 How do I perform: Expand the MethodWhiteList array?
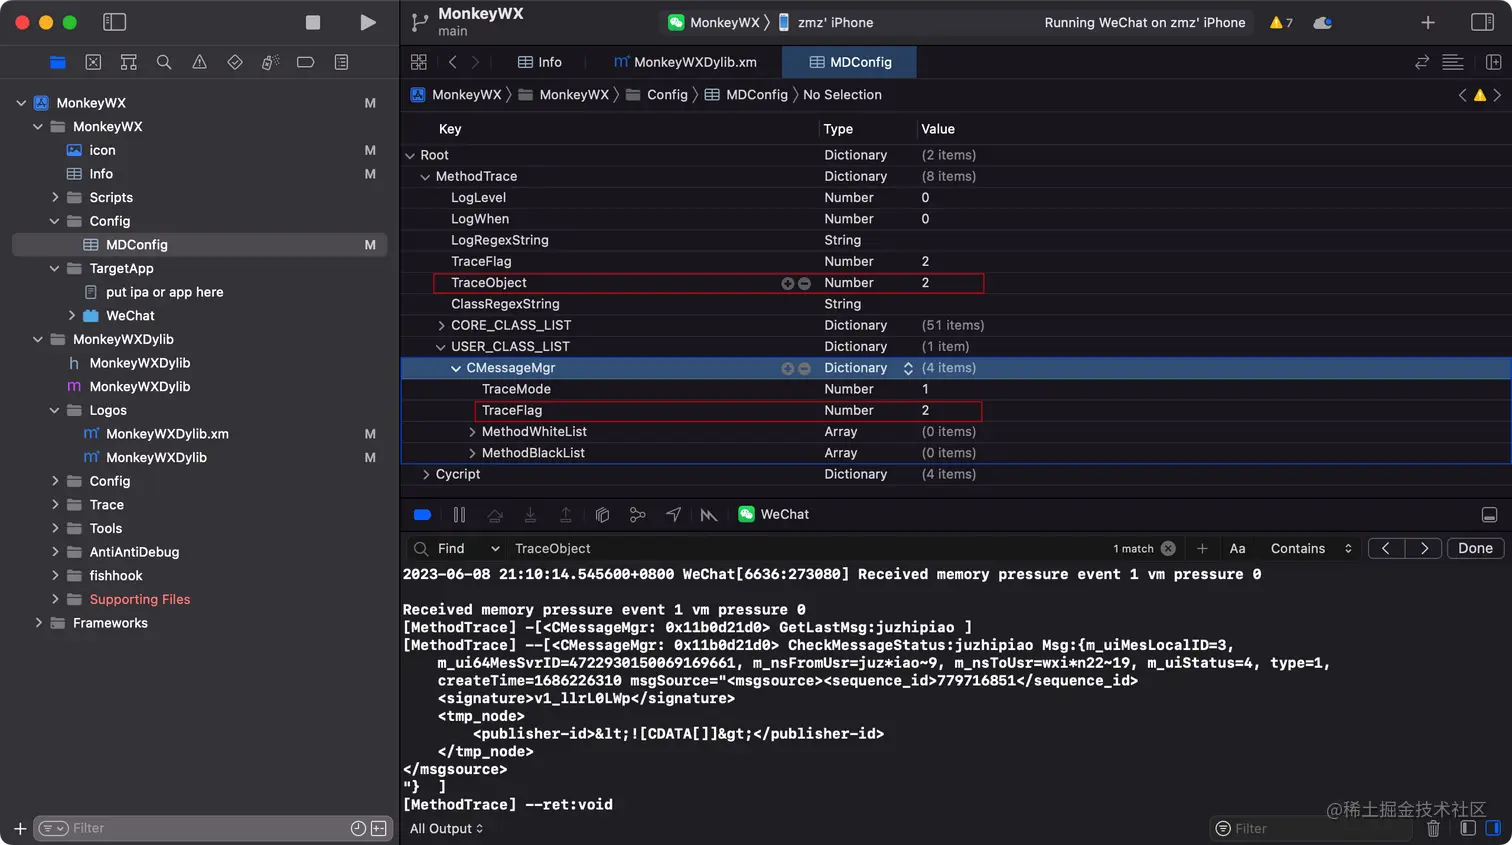[x=472, y=432]
